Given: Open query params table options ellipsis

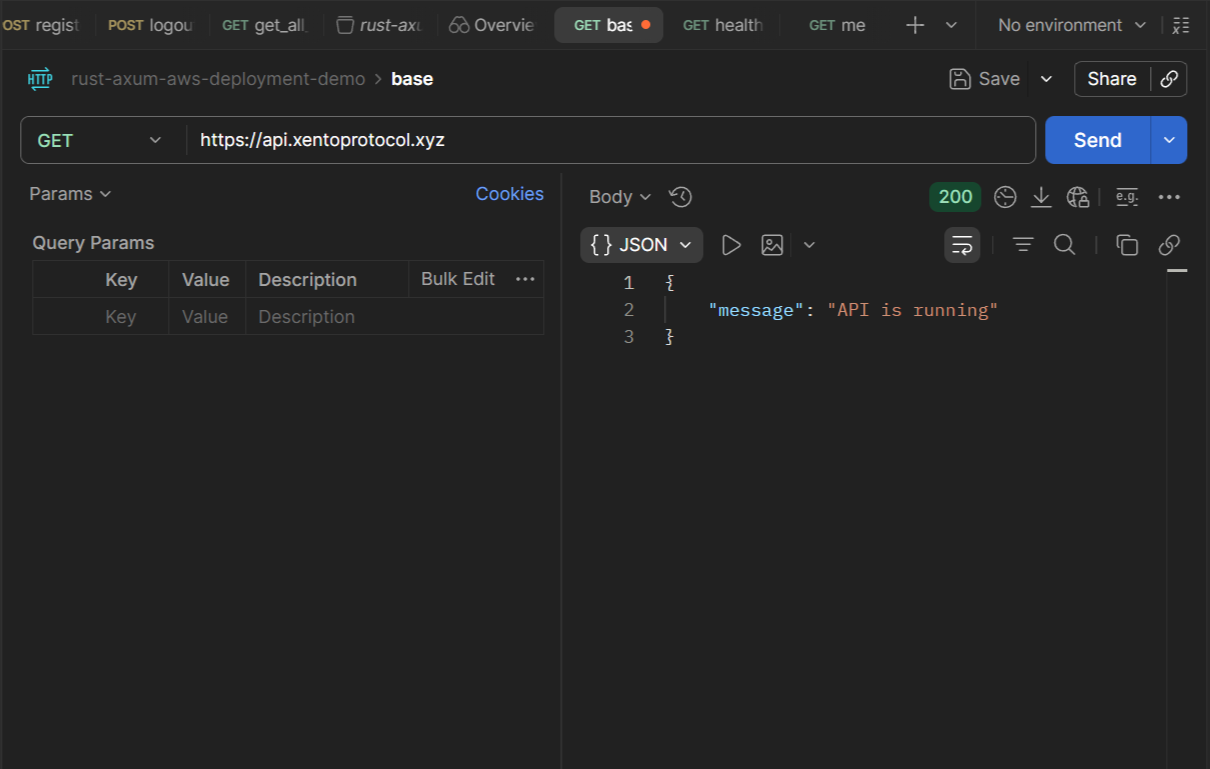Looking at the screenshot, I should (525, 279).
